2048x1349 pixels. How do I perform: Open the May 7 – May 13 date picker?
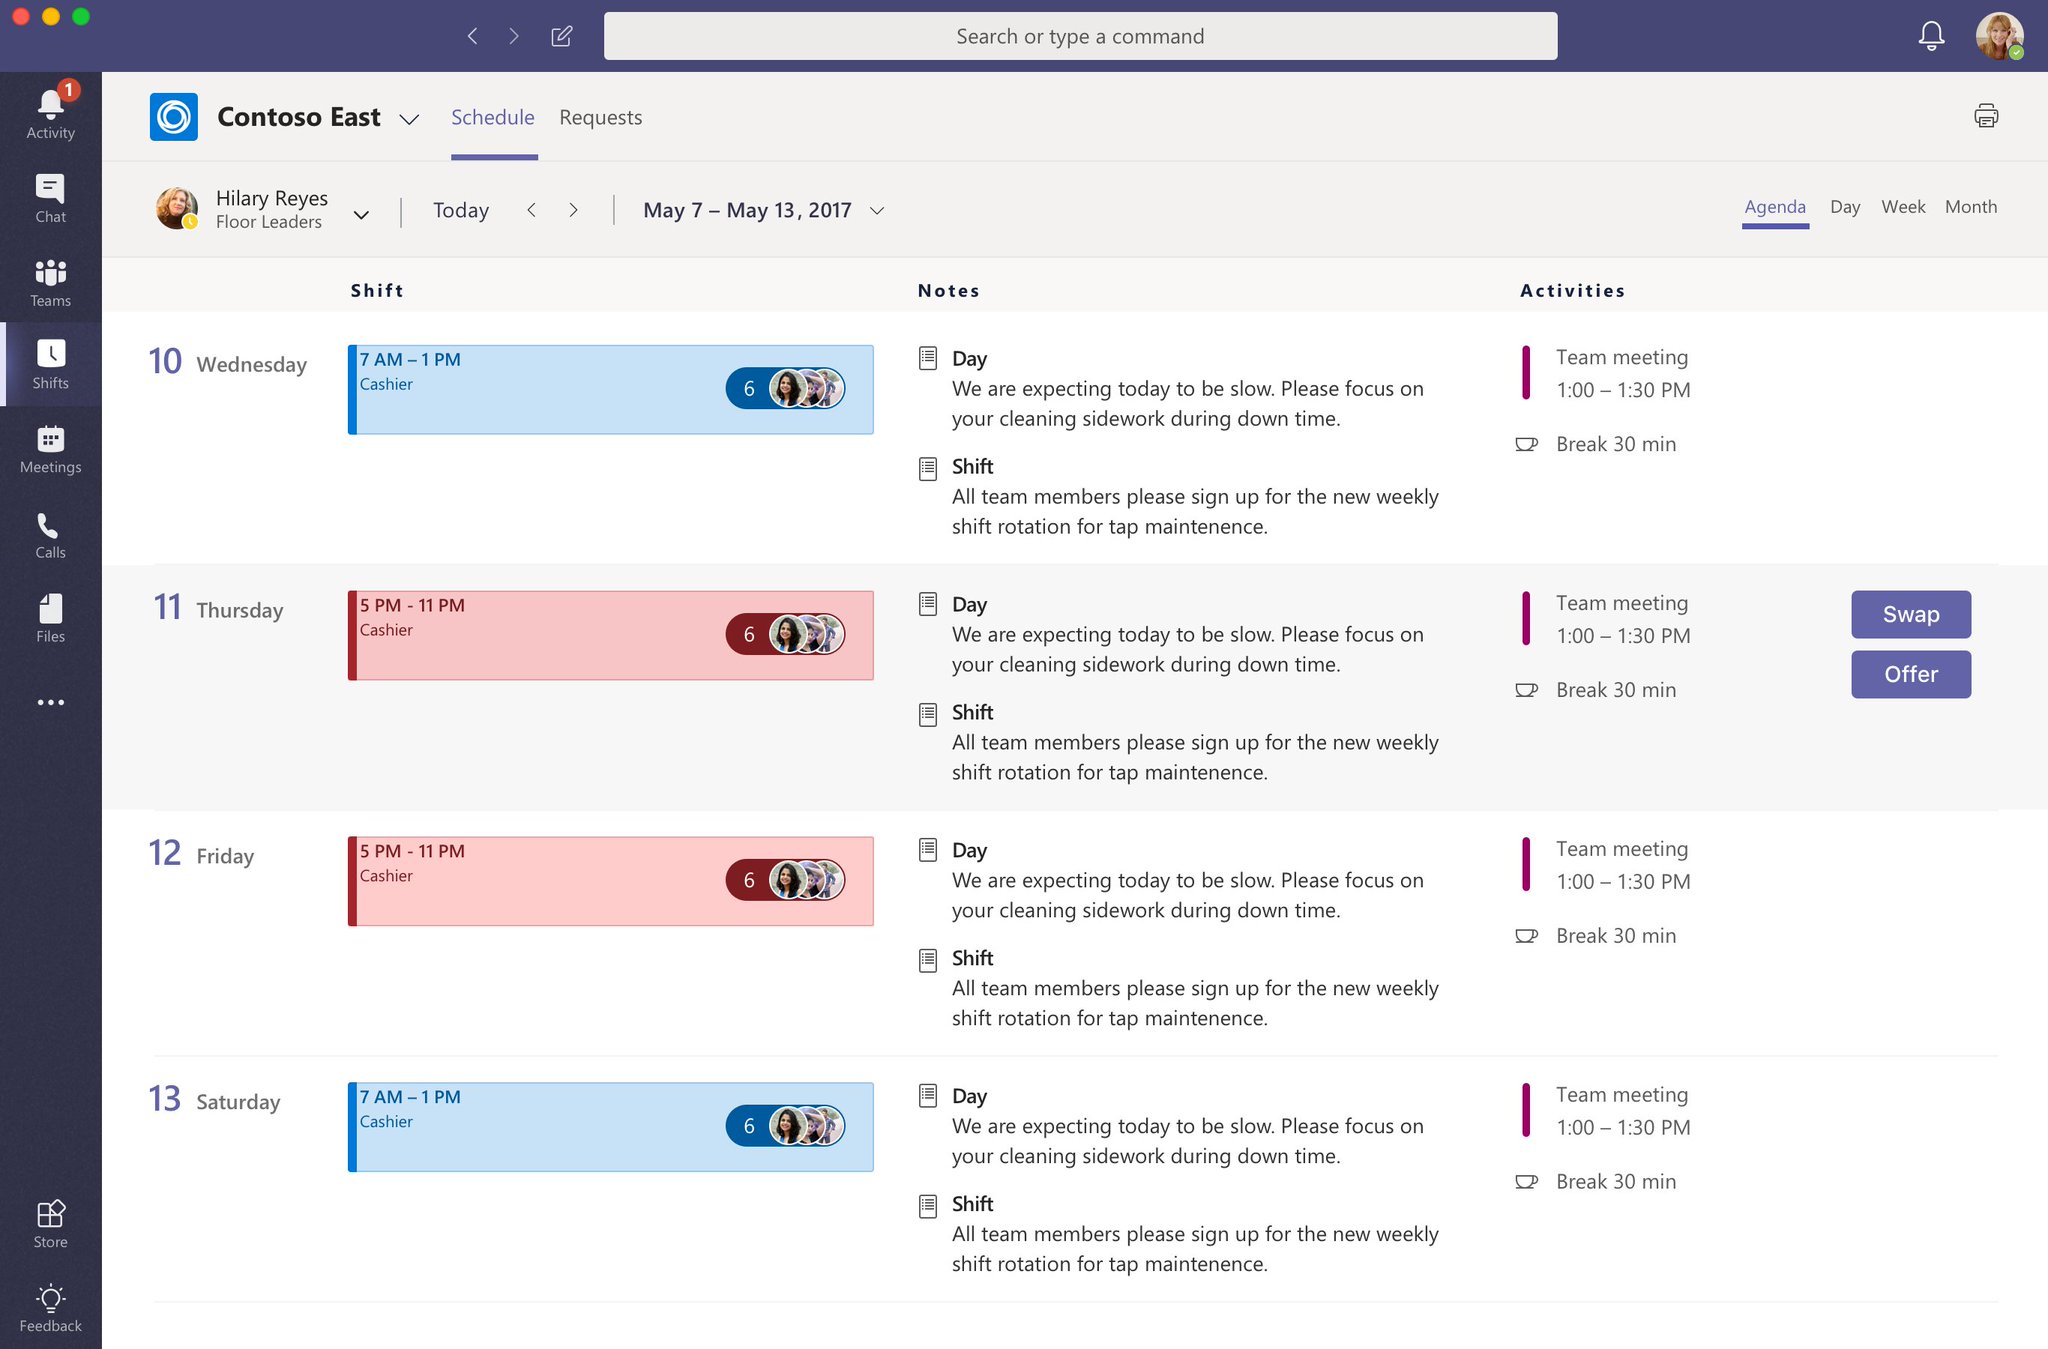(764, 210)
